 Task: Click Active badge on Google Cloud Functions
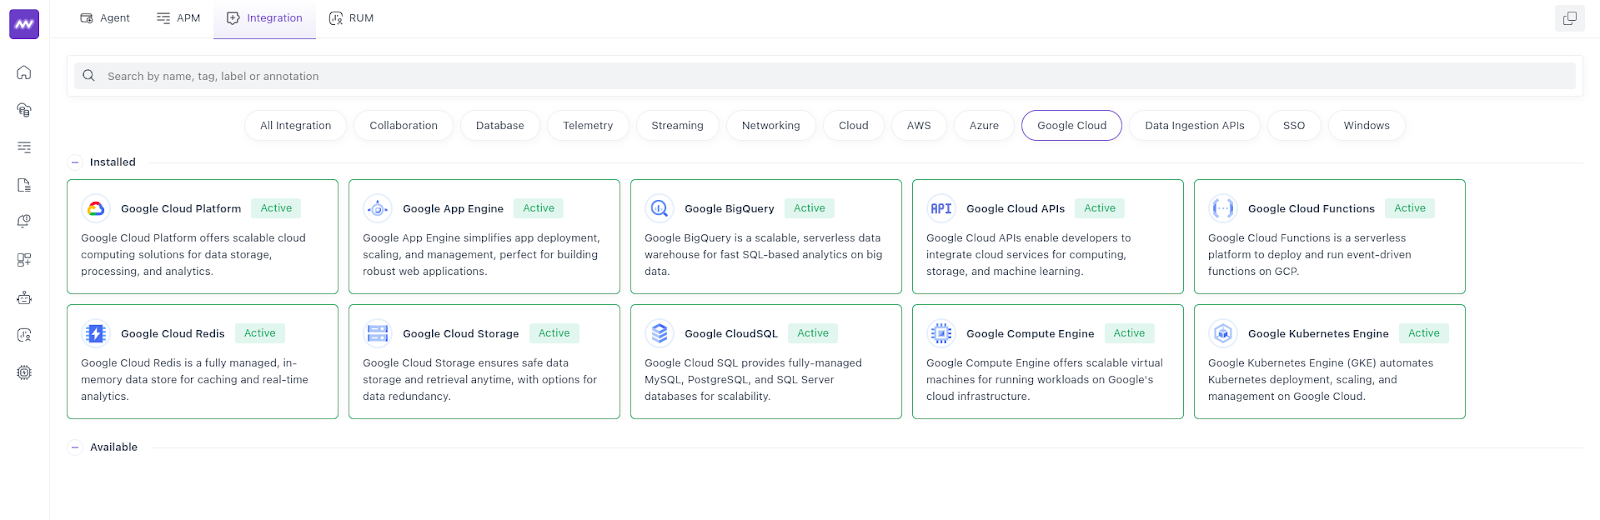pyautogui.click(x=1410, y=208)
